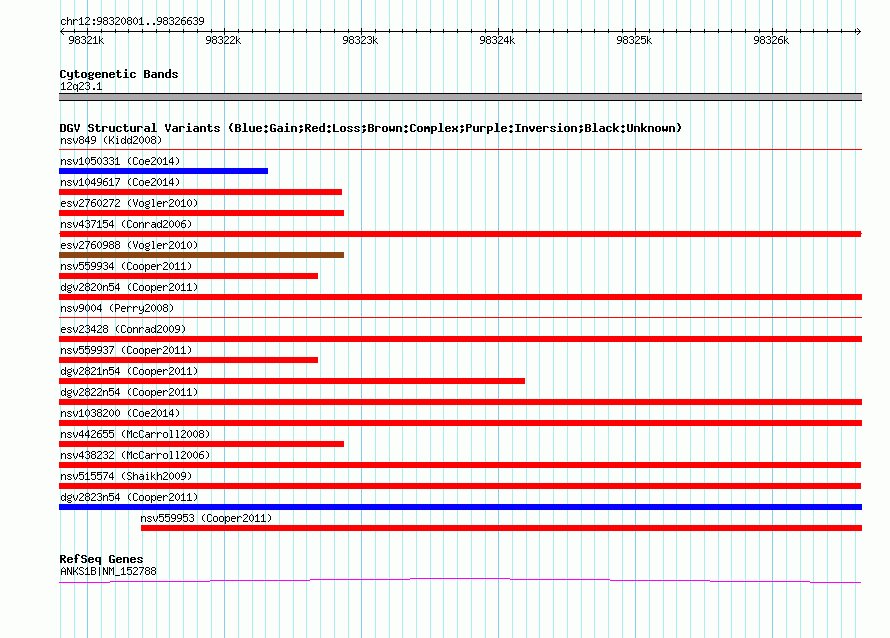Viewport: 890px width, 638px height.
Task: Select the brown esv2760988 (Vogler2010) complex bar
Action: point(201,255)
